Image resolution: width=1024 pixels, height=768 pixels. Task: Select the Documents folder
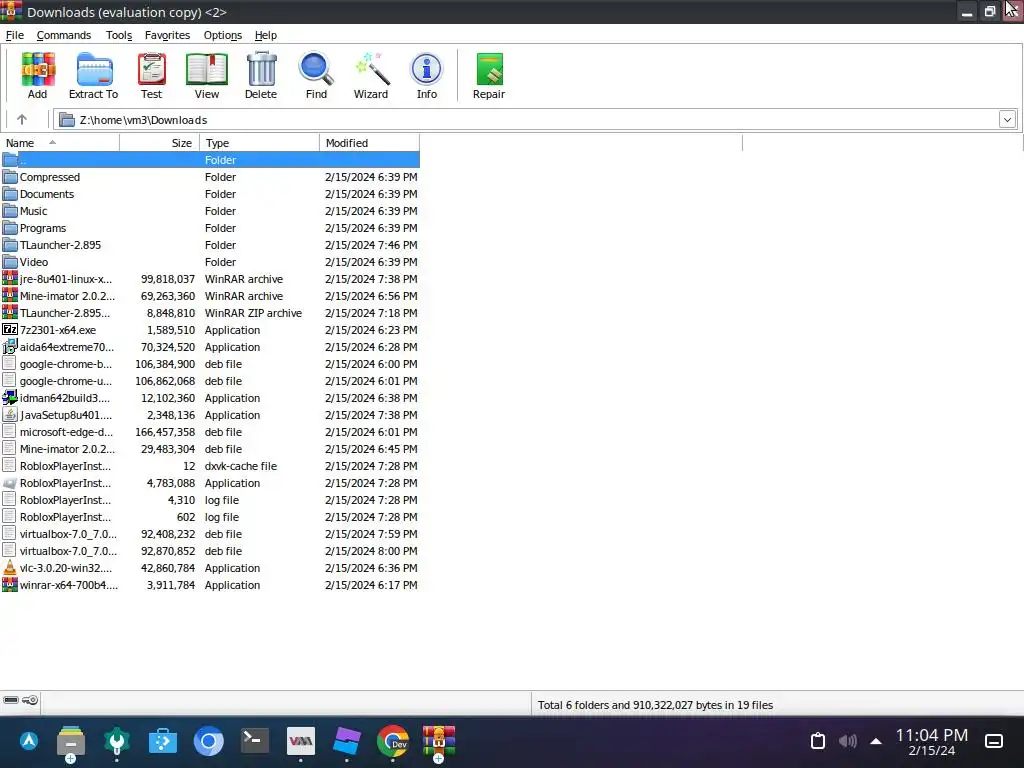tap(210, 194)
